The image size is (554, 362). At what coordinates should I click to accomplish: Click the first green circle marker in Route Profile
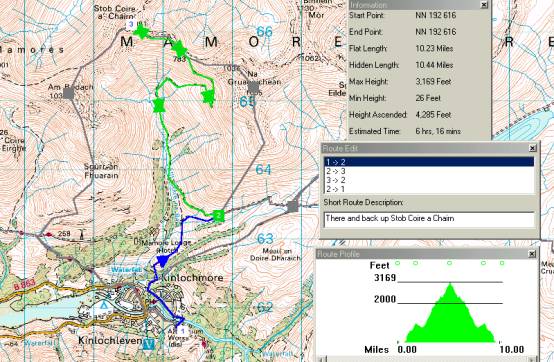click(x=398, y=263)
